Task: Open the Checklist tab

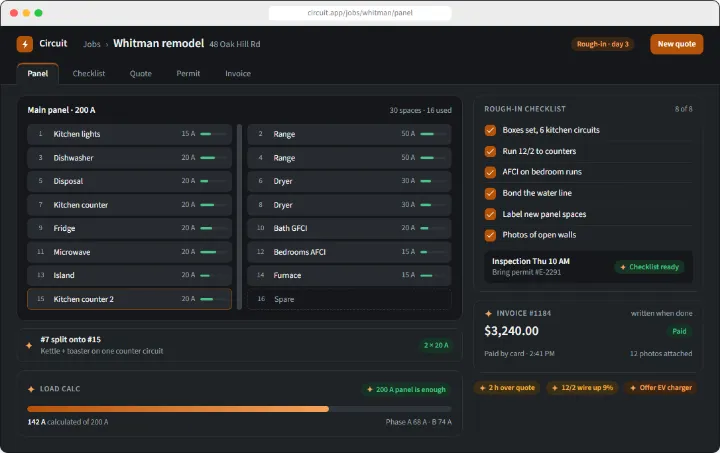Action: click(89, 73)
